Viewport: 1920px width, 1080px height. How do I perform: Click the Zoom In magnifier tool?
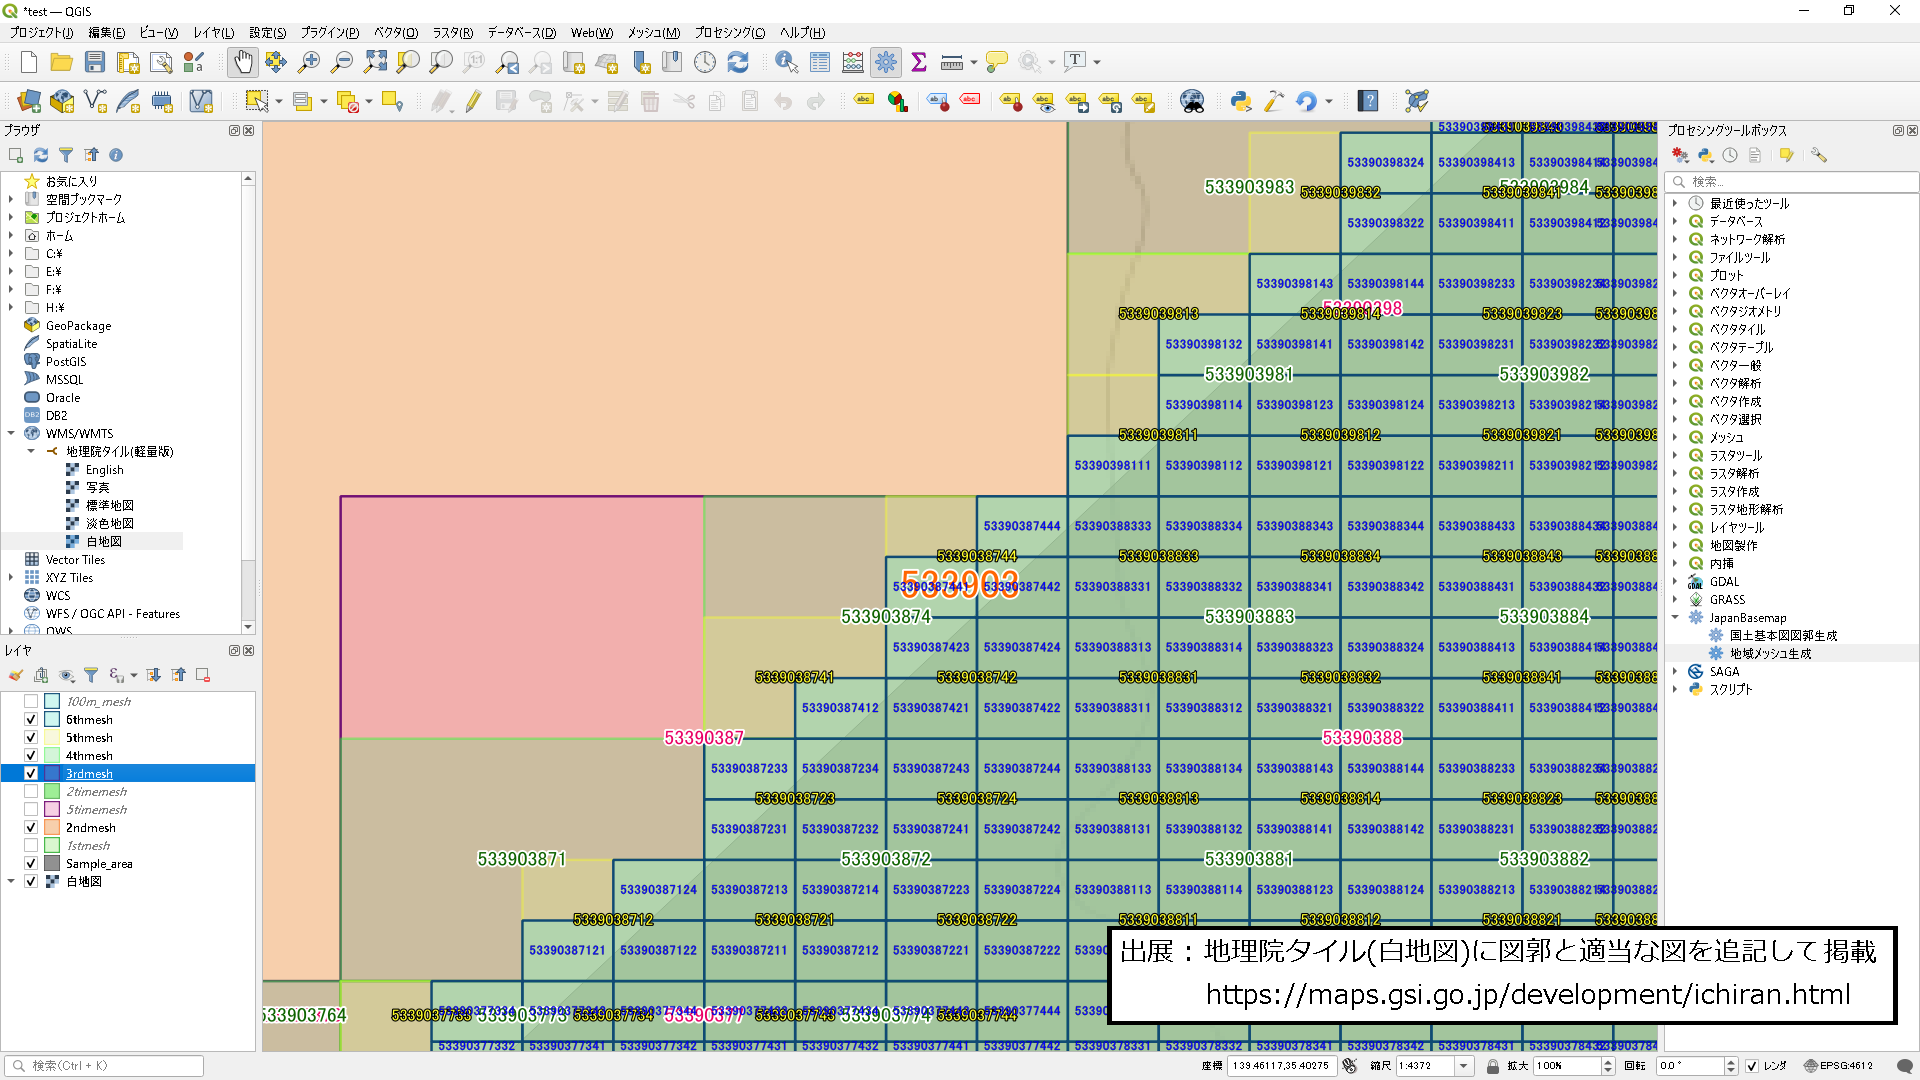(309, 62)
